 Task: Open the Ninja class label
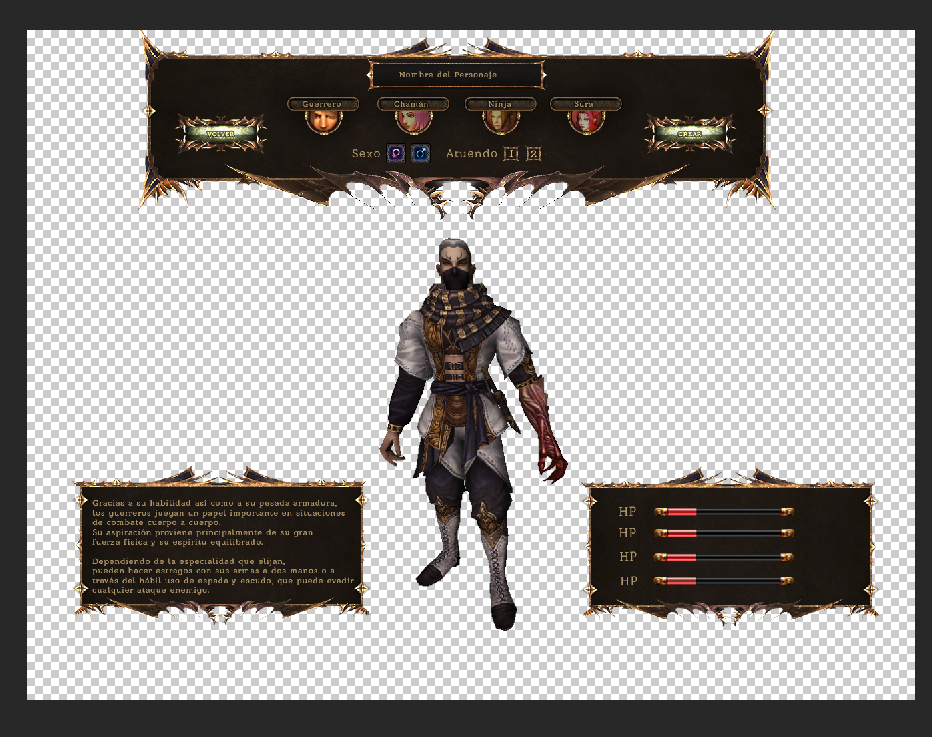(x=500, y=104)
